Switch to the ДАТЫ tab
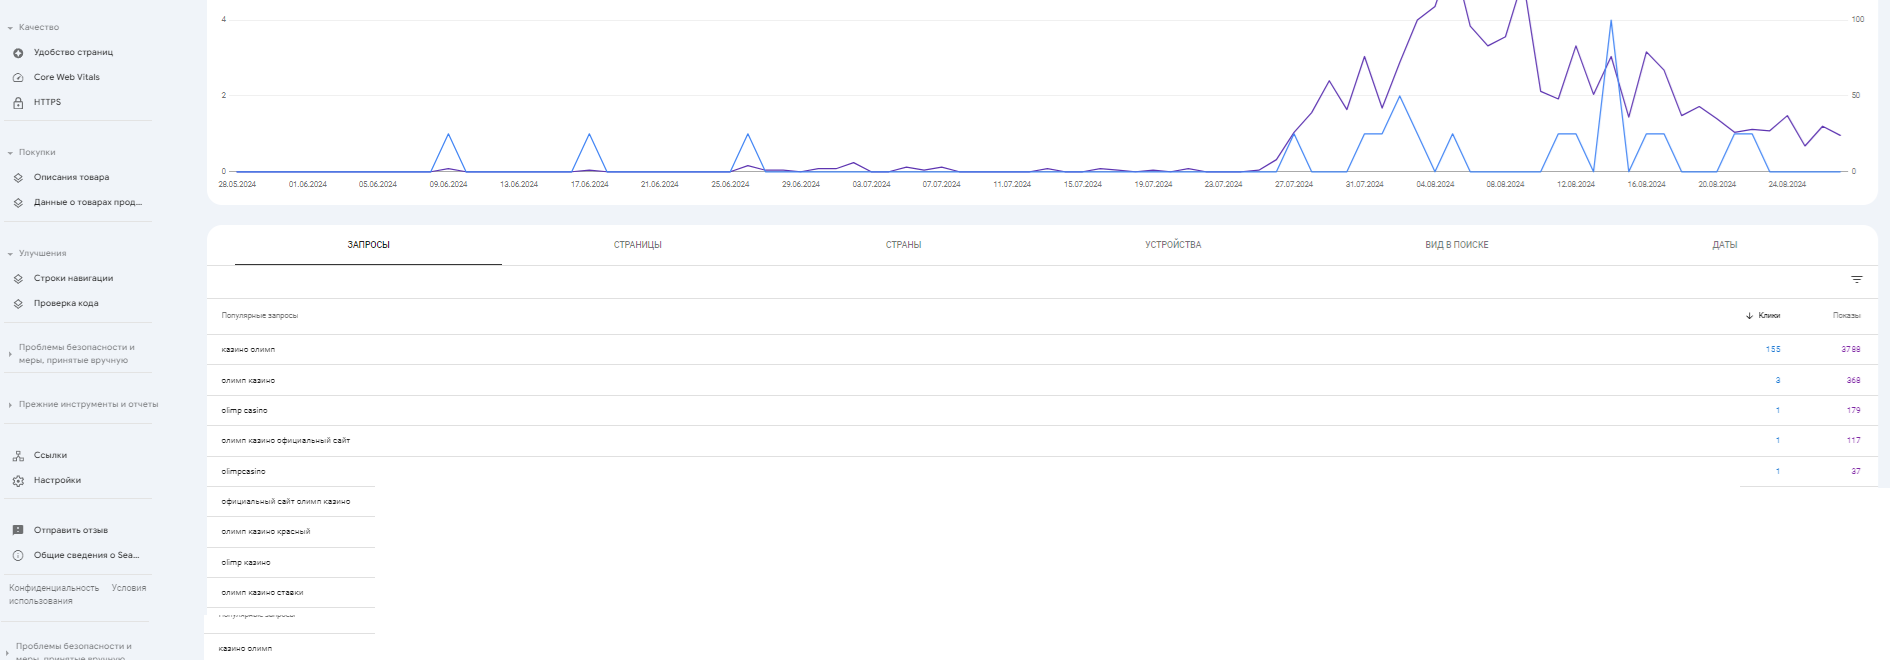 (x=1725, y=245)
